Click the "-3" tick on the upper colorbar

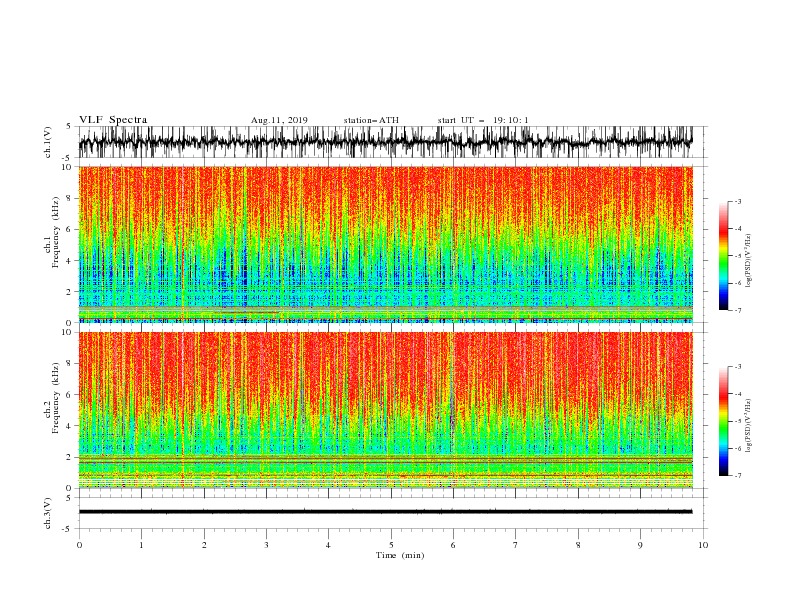pos(737,201)
